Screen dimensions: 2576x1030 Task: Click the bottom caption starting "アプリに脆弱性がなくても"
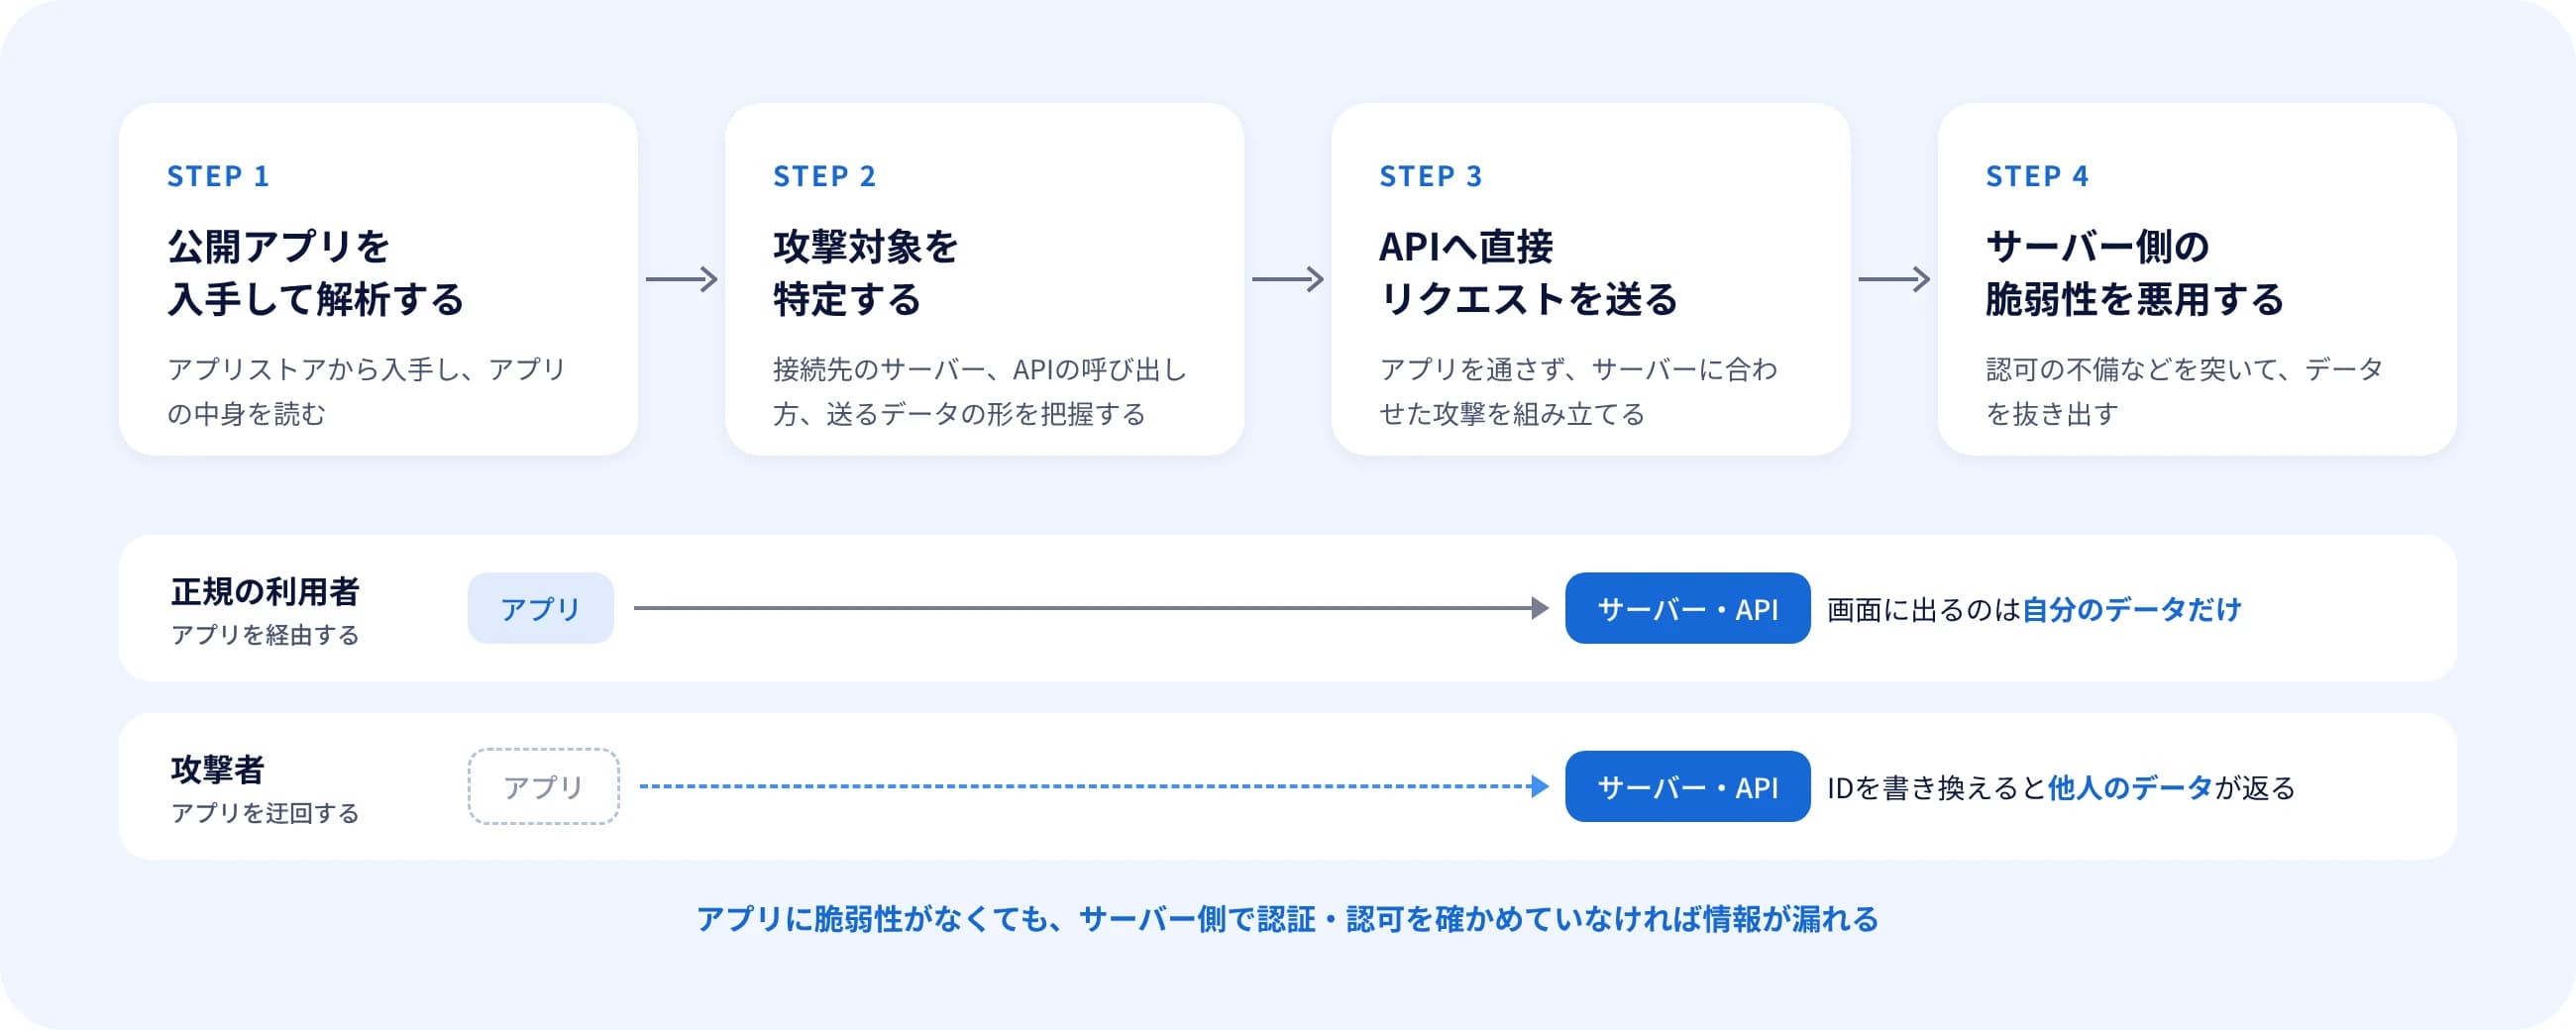pyautogui.click(x=1288, y=918)
